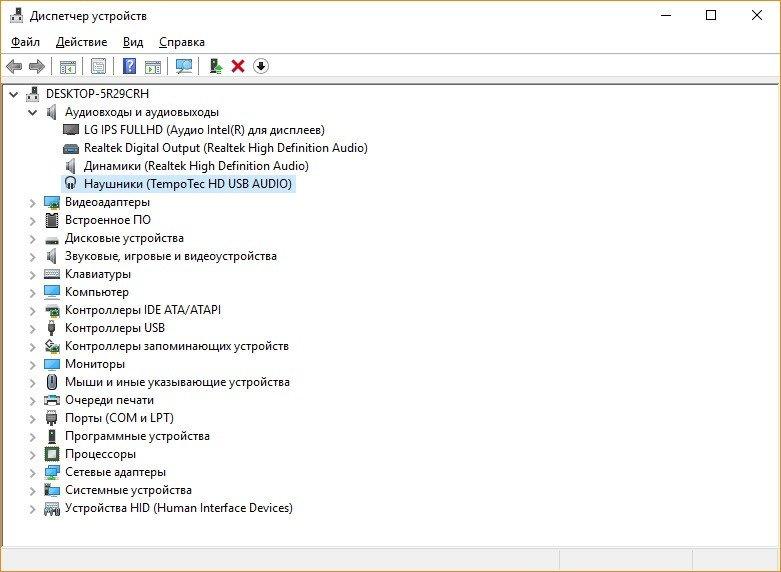Expand the Контроллеры USB node

tap(33, 328)
